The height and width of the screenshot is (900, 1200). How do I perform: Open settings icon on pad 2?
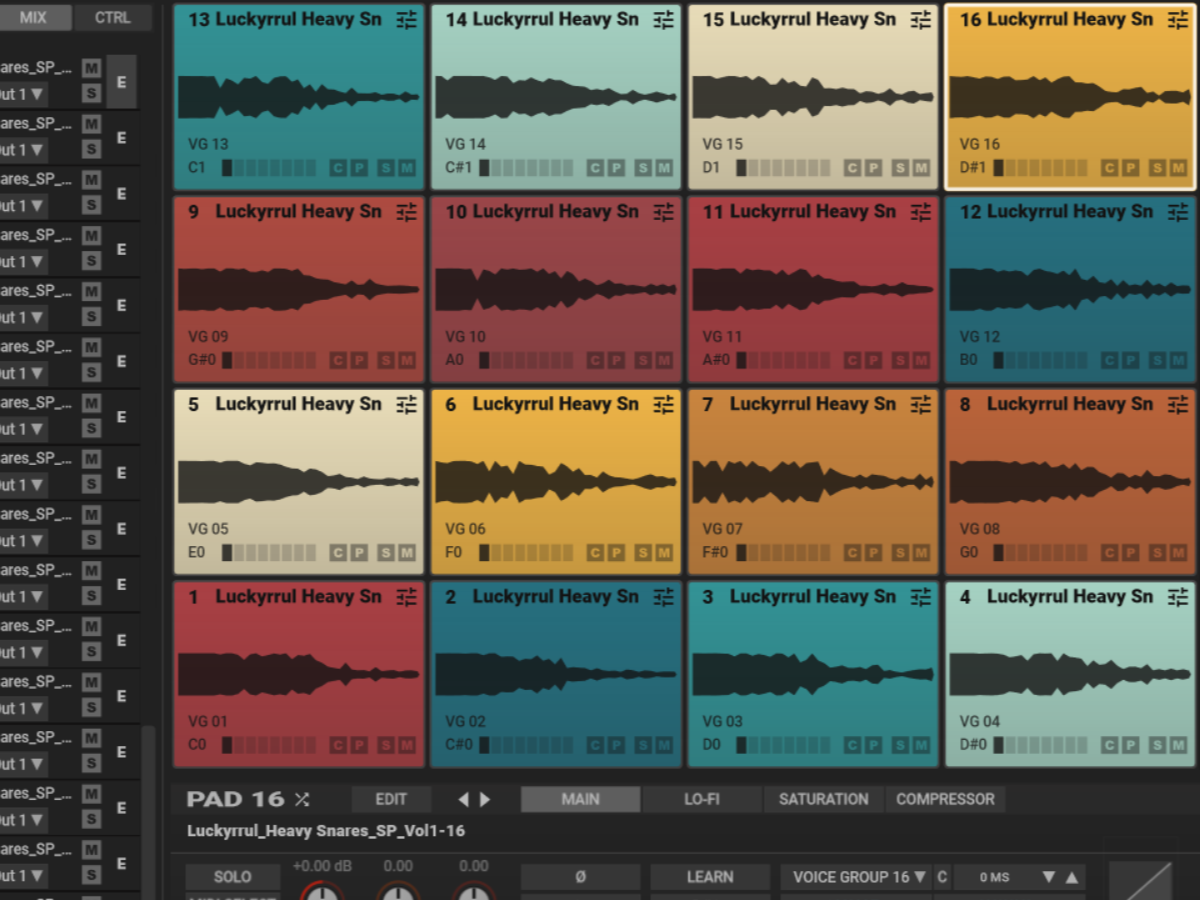pos(663,596)
